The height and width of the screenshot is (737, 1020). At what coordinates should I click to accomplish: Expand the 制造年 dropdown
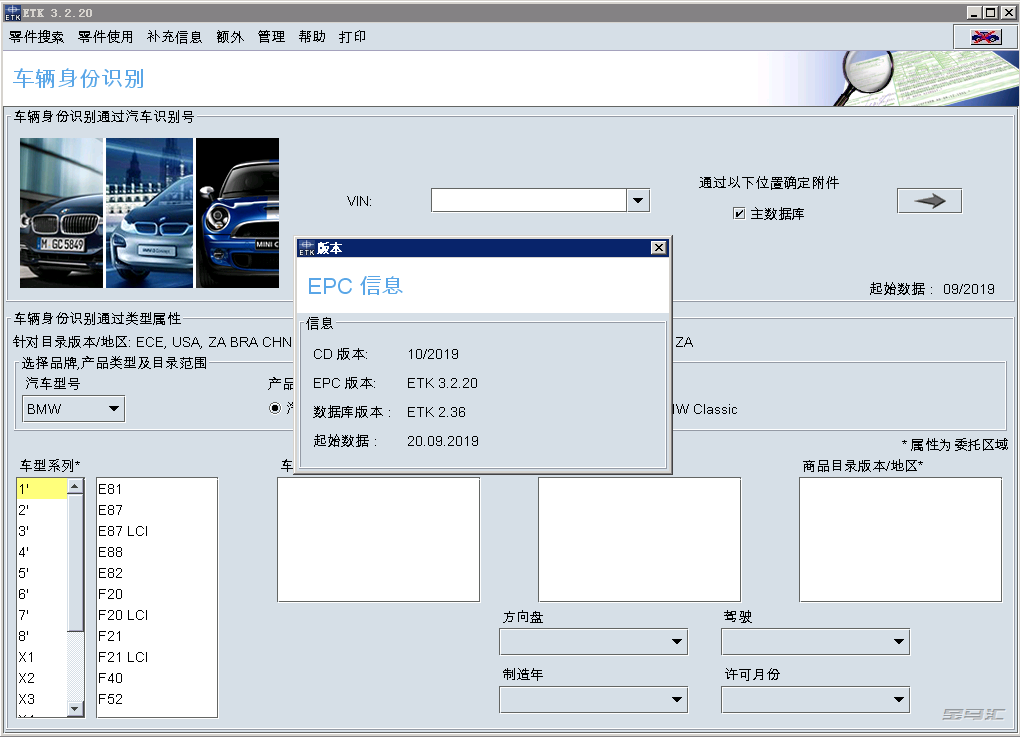click(x=594, y=700)
